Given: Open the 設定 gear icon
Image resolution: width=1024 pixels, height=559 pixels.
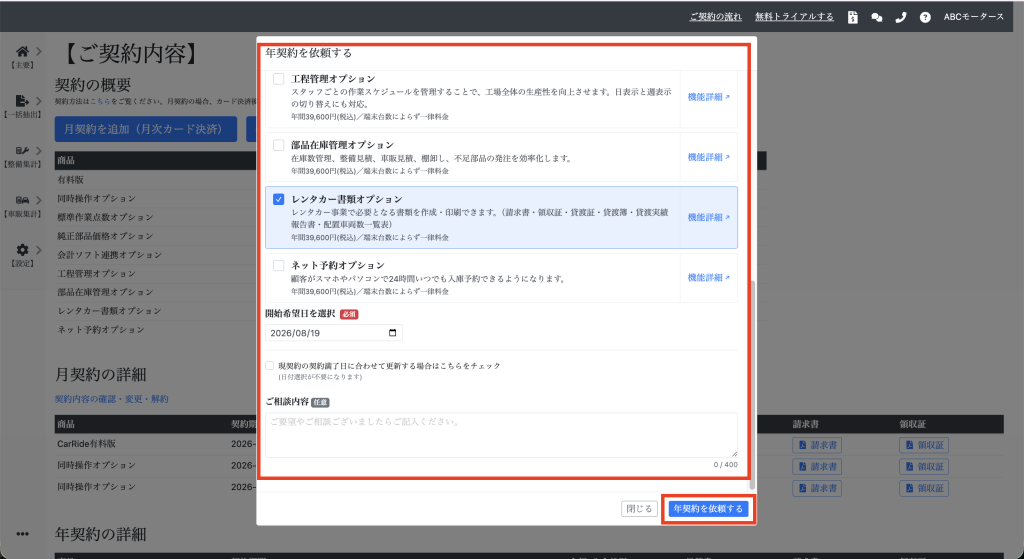Looking at the screenshot, I should pyautogui.click(x=22, y=250).
